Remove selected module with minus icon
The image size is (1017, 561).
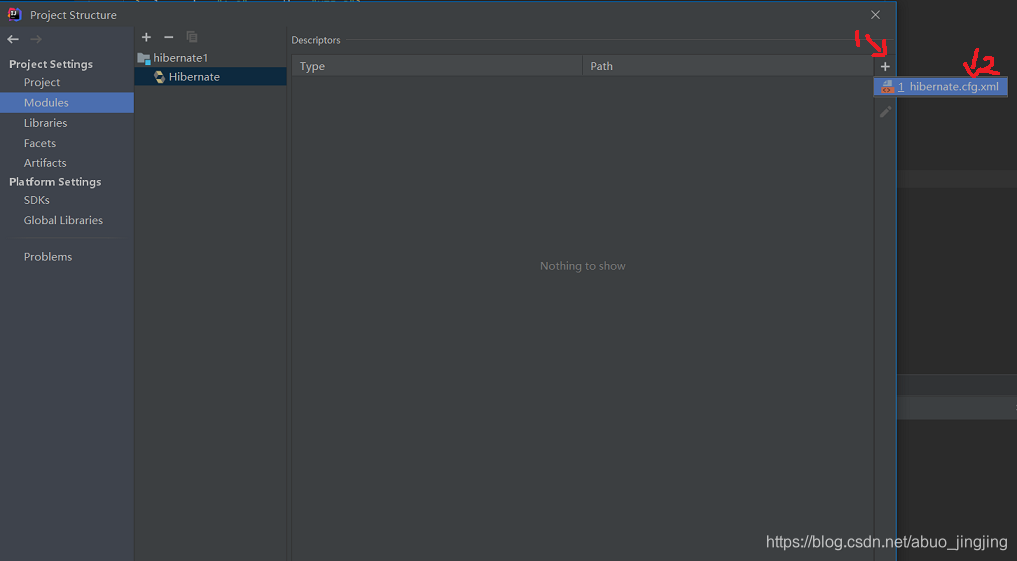(169, 37)
